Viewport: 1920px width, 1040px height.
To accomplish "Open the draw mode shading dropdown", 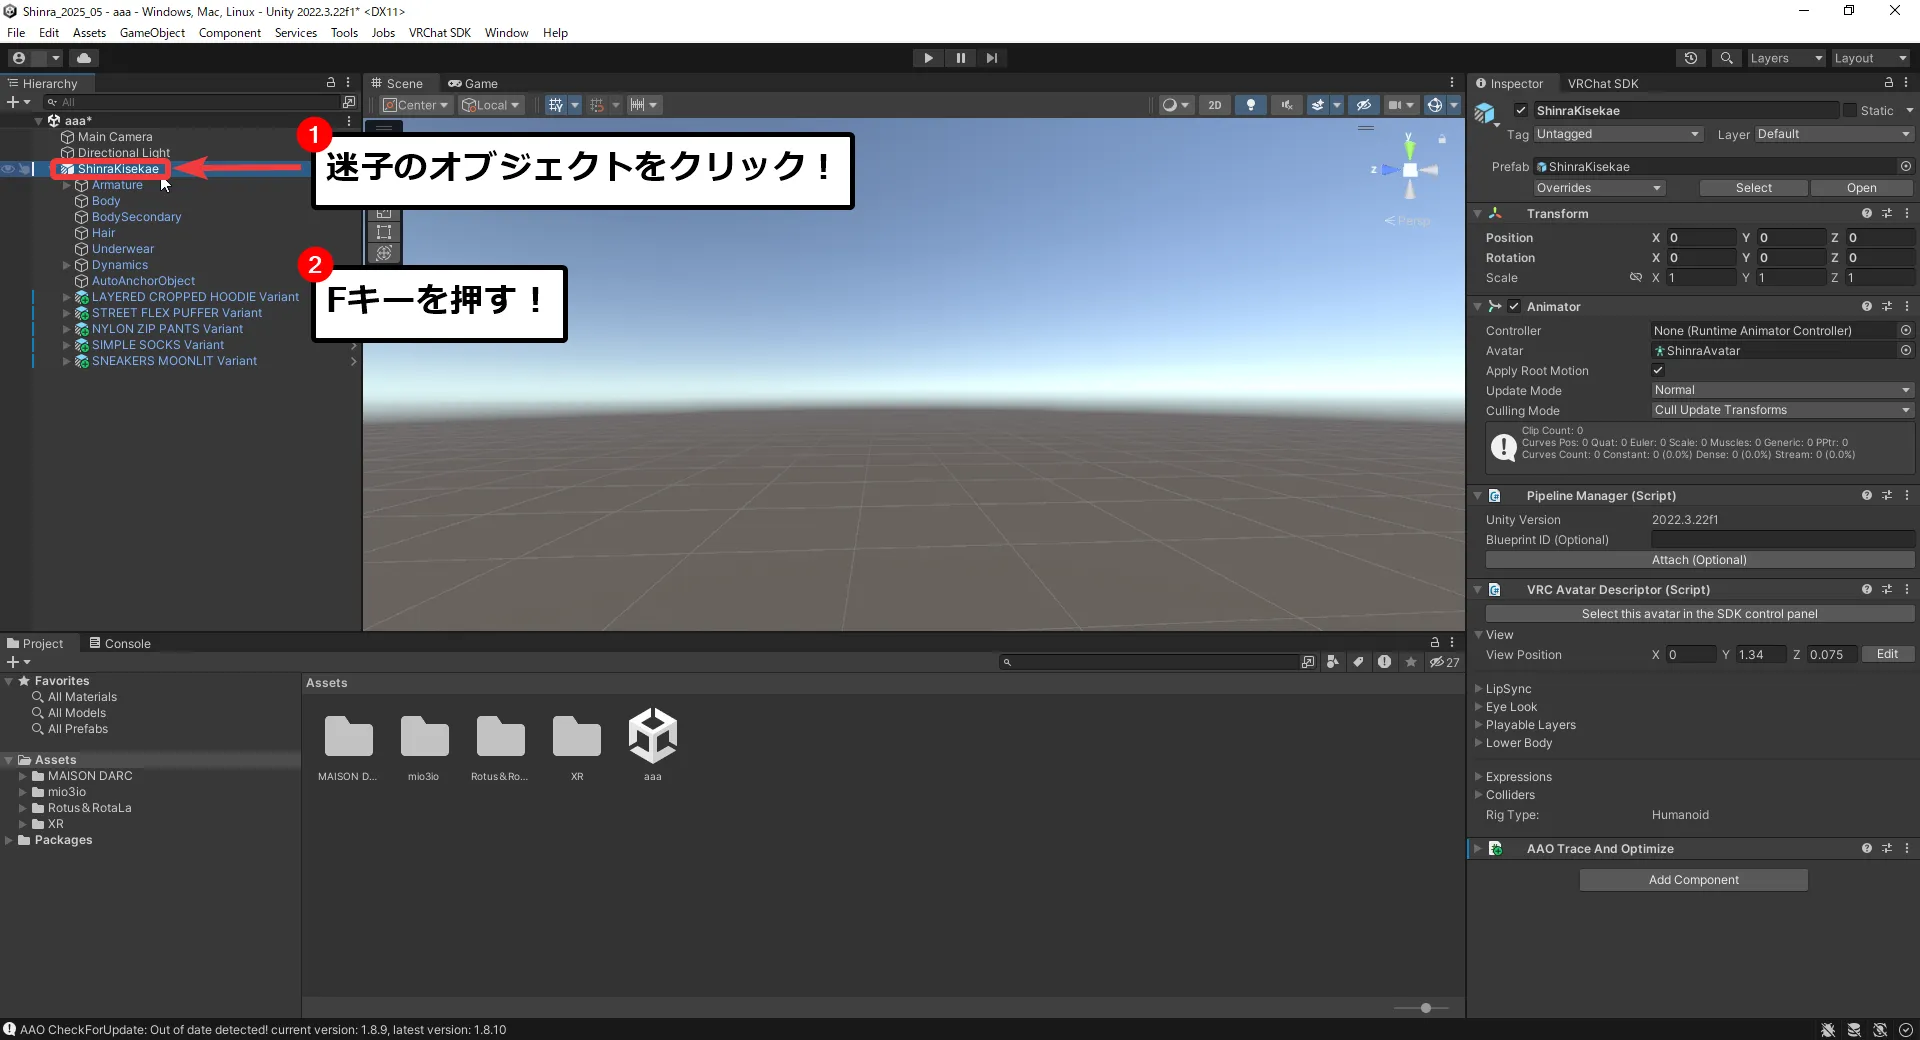I will coord(1175,105).
